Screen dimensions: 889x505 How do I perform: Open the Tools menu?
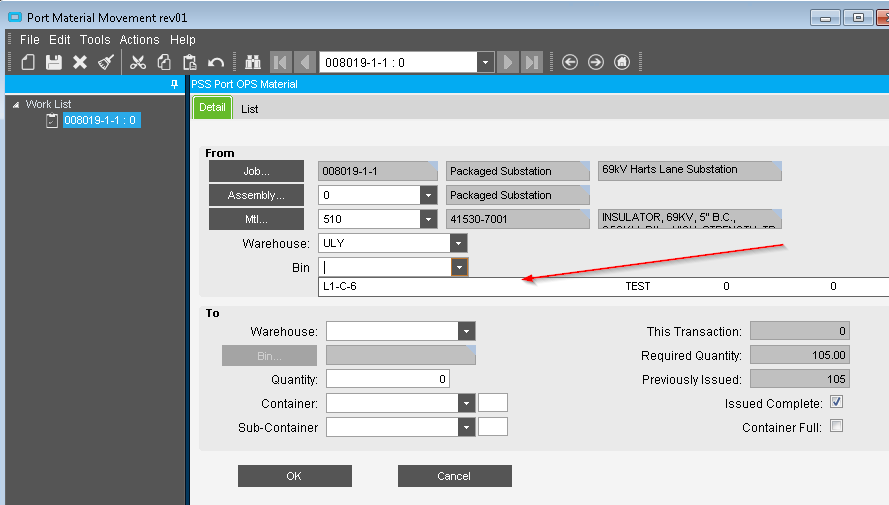(95, 40)
